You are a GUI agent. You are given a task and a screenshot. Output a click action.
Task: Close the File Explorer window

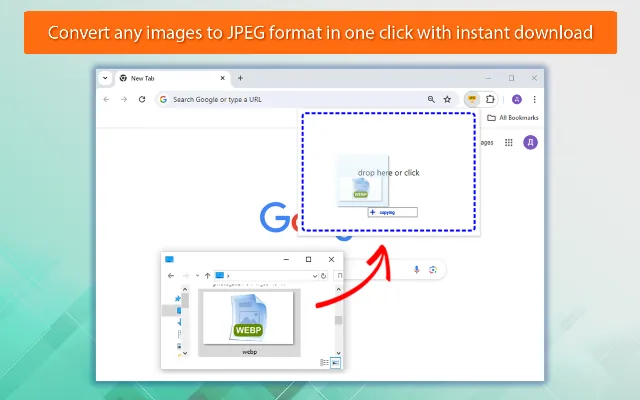(x=331, y=259)
